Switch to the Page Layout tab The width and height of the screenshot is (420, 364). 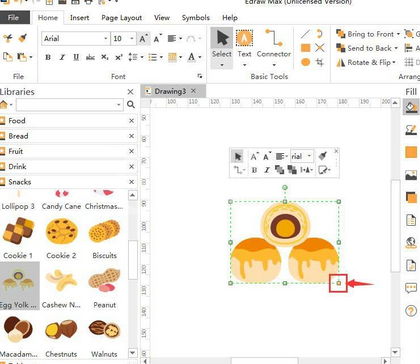click(x=122, y=18)
